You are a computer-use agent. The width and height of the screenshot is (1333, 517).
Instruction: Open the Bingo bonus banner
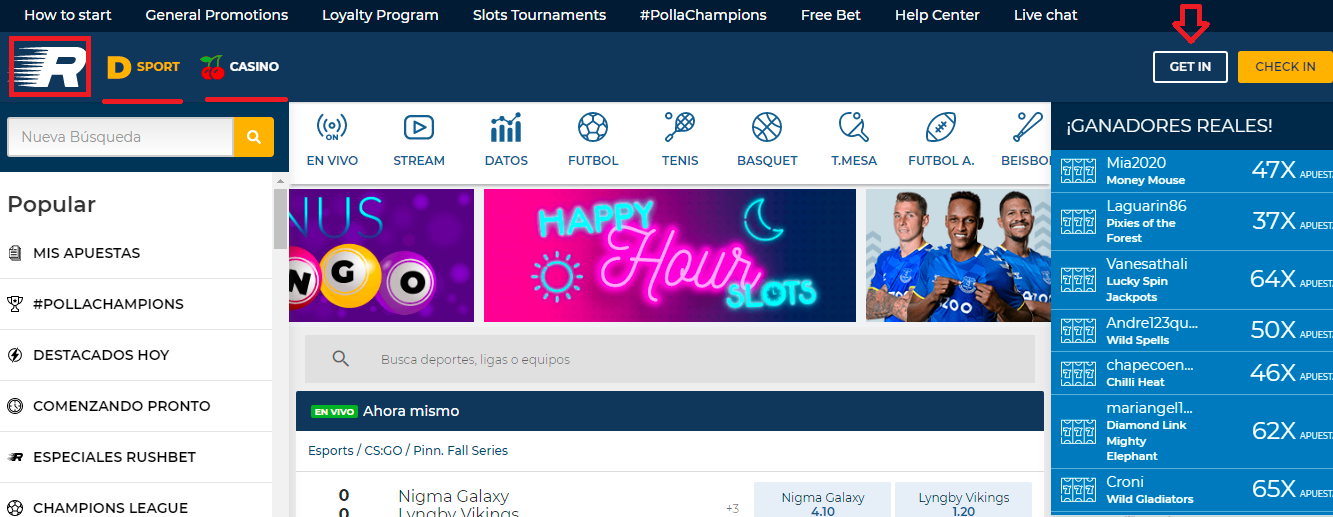click(x=381, y=255)
